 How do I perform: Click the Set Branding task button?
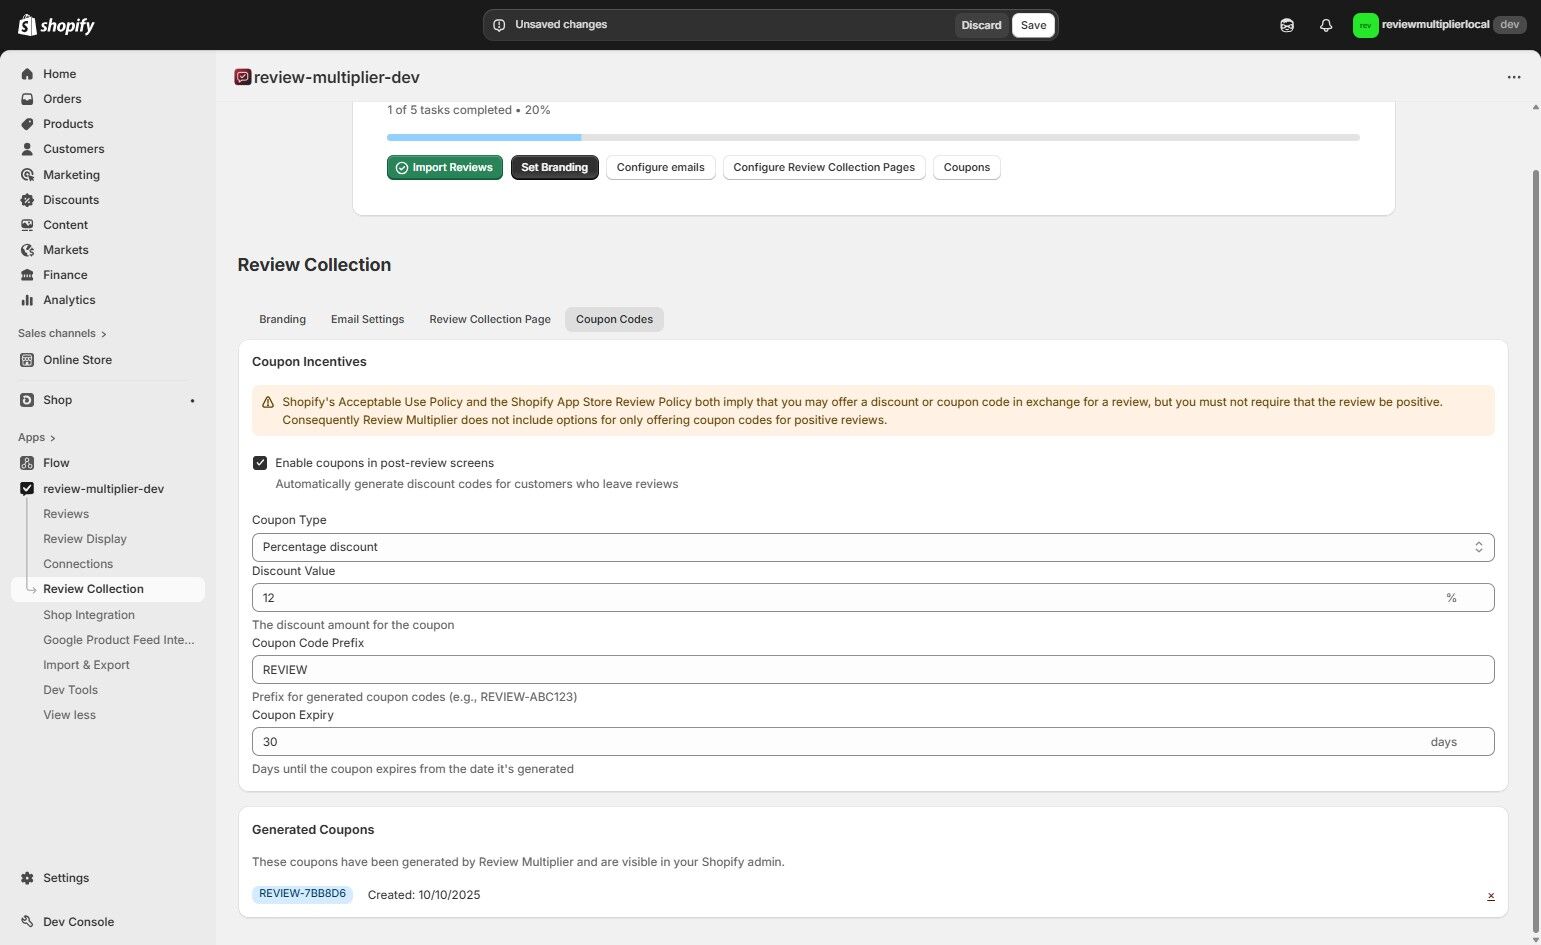(x=554, y=168)
